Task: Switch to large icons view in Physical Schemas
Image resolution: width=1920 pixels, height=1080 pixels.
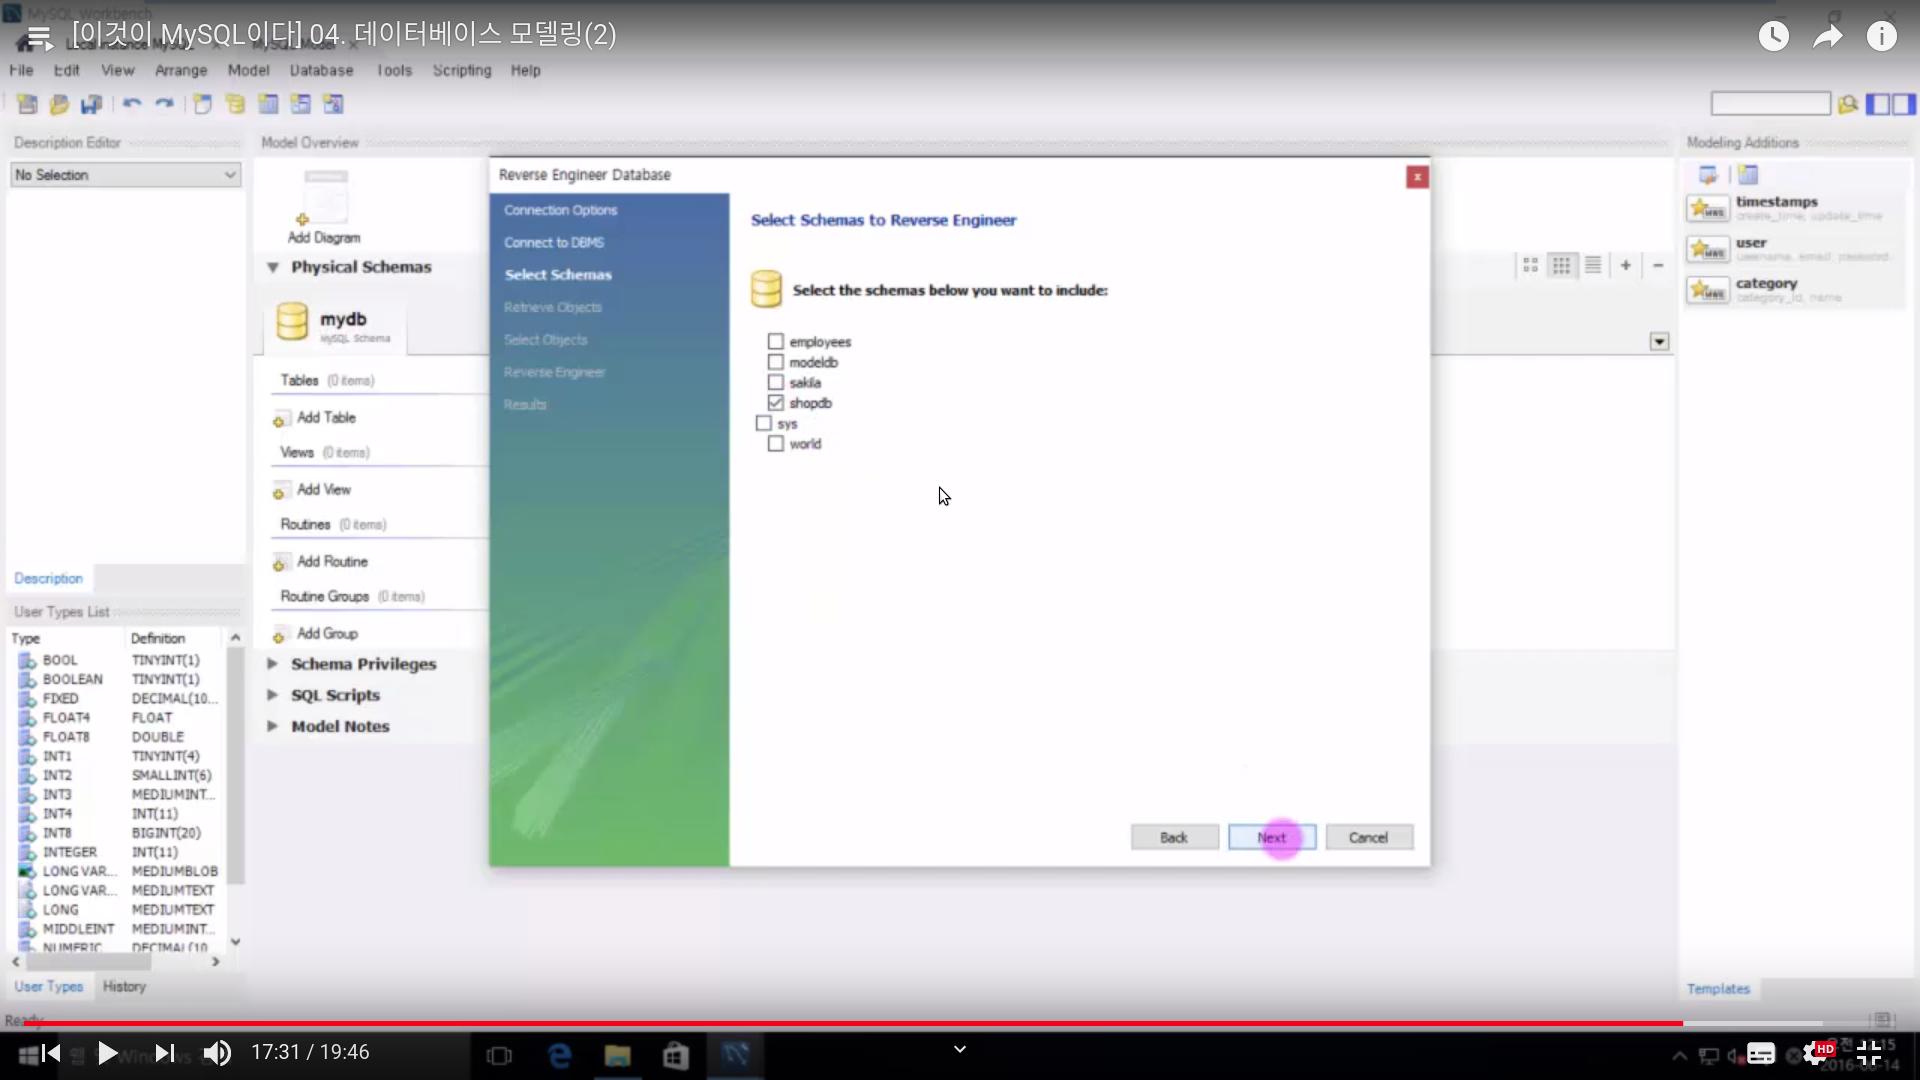Action: 1530,265
